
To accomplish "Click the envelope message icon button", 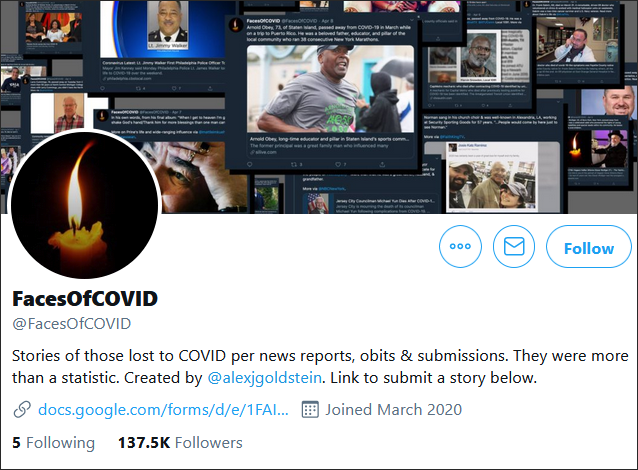I will click(x=514, y=246).
